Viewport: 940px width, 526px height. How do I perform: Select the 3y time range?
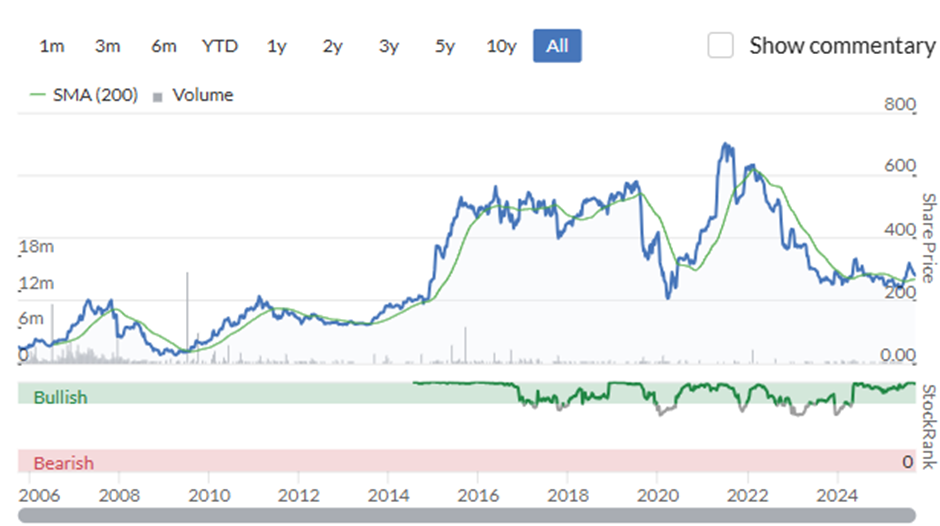coord(389,46)
